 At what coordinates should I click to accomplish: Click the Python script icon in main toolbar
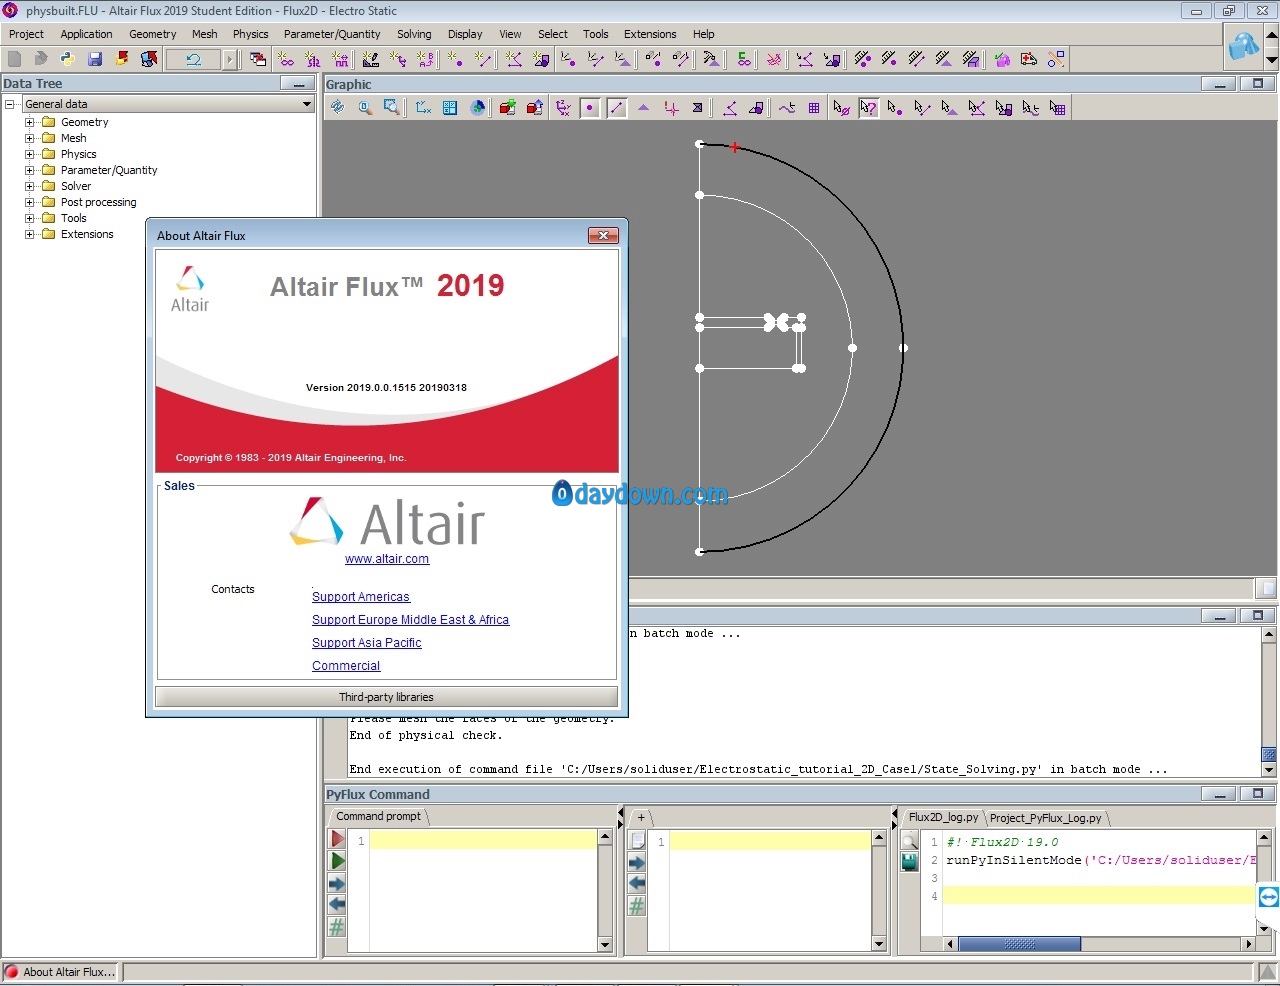tap(67, 59)
